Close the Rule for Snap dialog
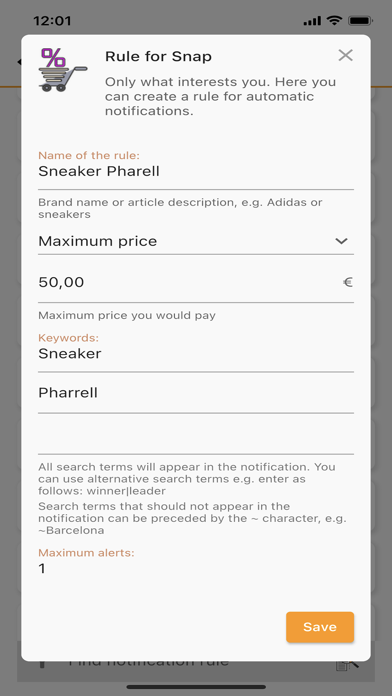Image resolution: width=392 pixels, height=696 pixels. (x=345, y=55)
